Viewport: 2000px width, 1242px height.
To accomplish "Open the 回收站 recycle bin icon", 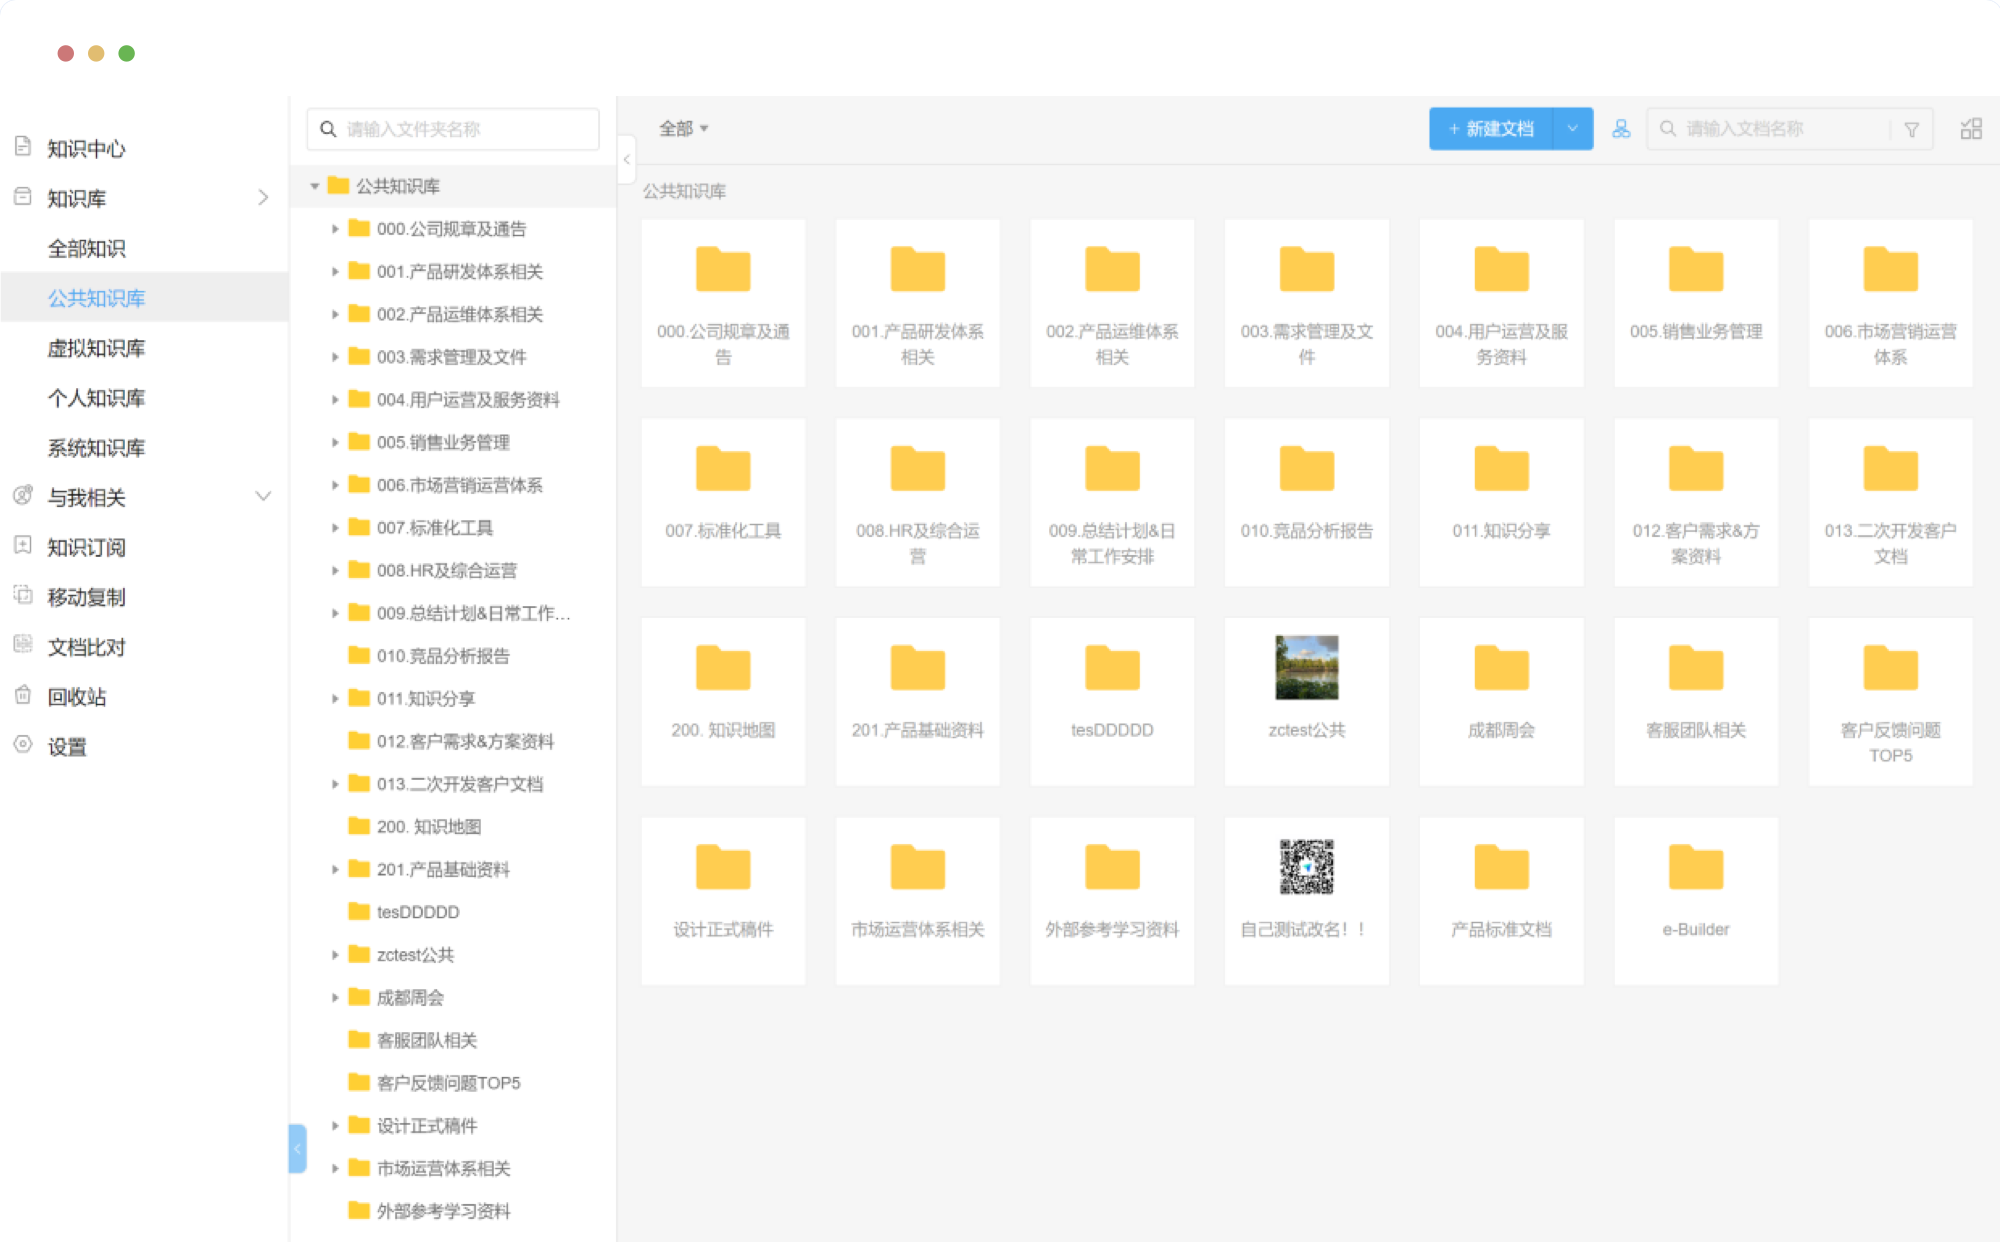I will [23, 696].
